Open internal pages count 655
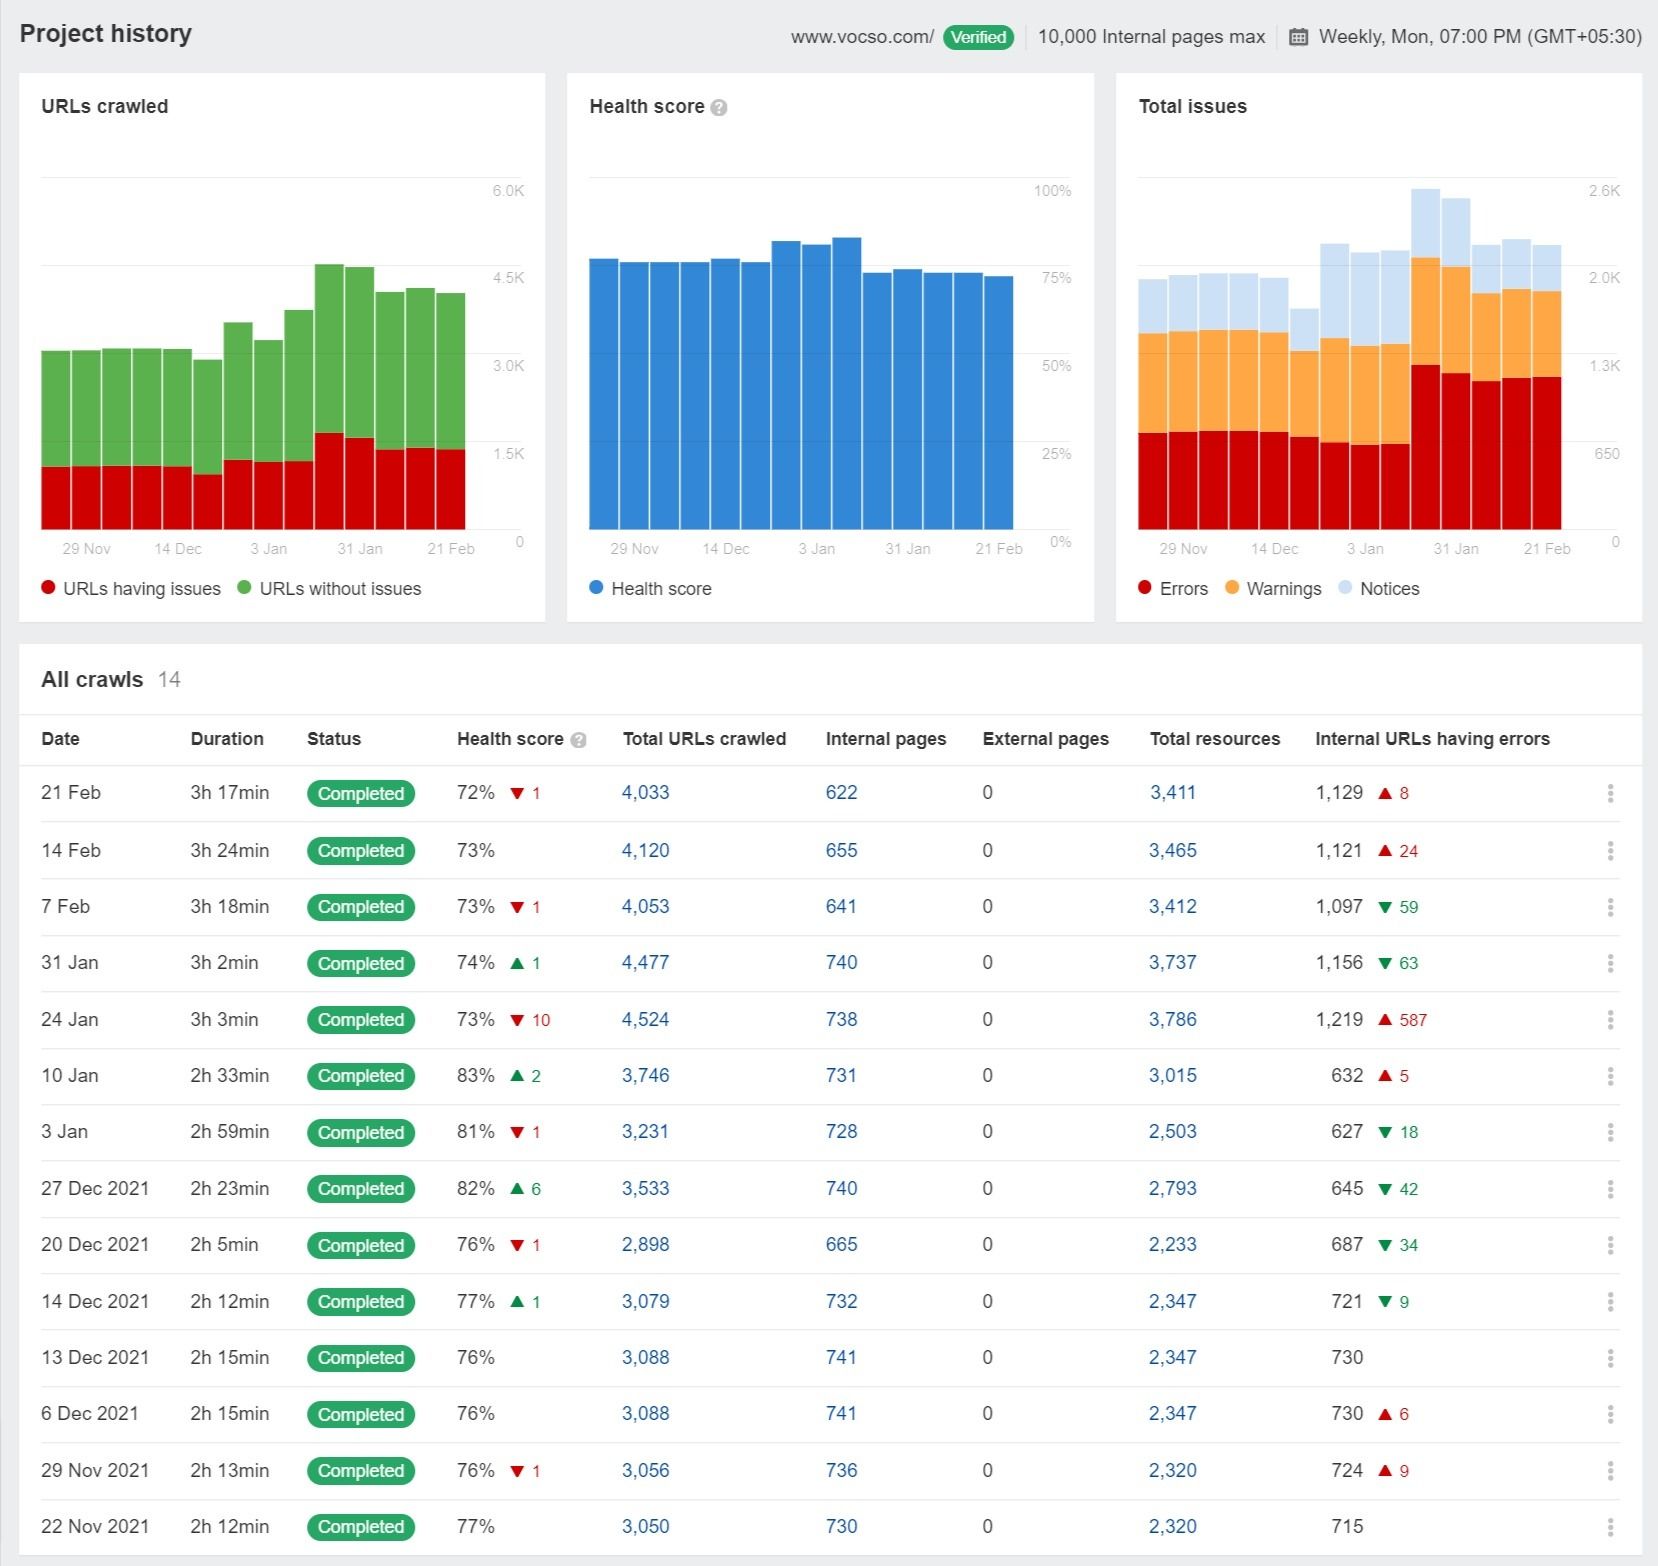This screenshot has width=1658, height=1566. tap(841, 850)
